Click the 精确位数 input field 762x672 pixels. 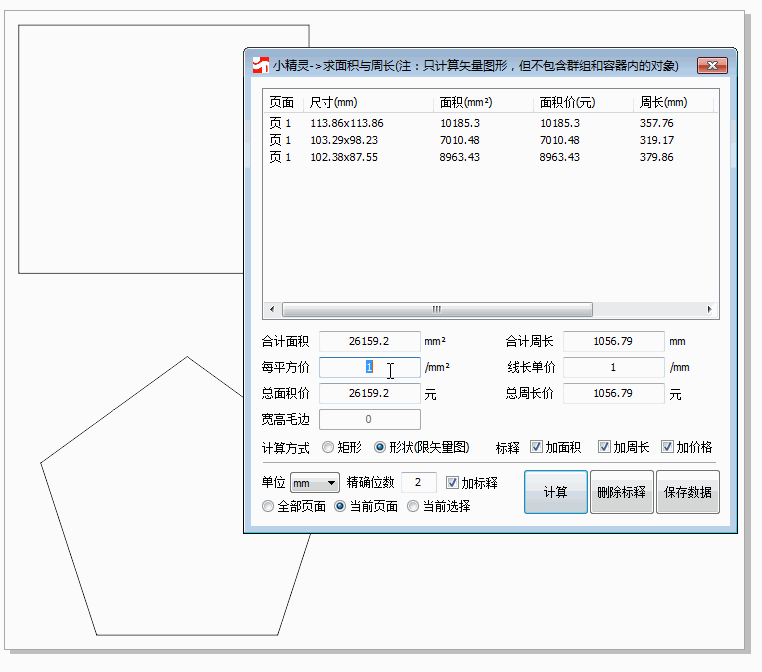click(x=418, y=482)
